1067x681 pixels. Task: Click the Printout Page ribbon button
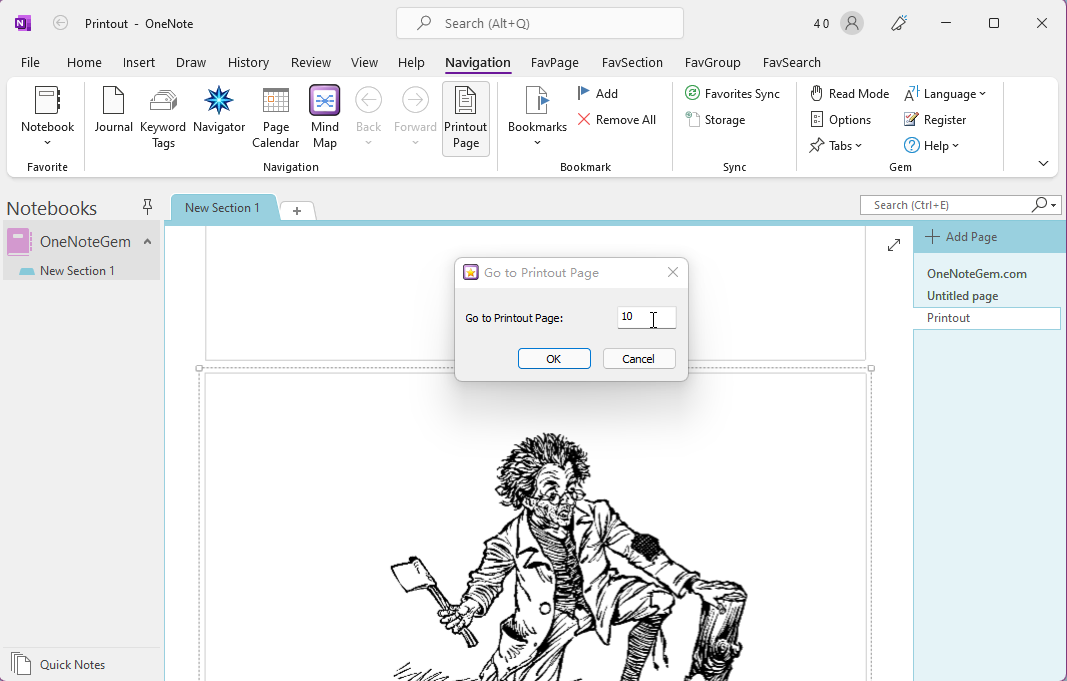(465, 118)
